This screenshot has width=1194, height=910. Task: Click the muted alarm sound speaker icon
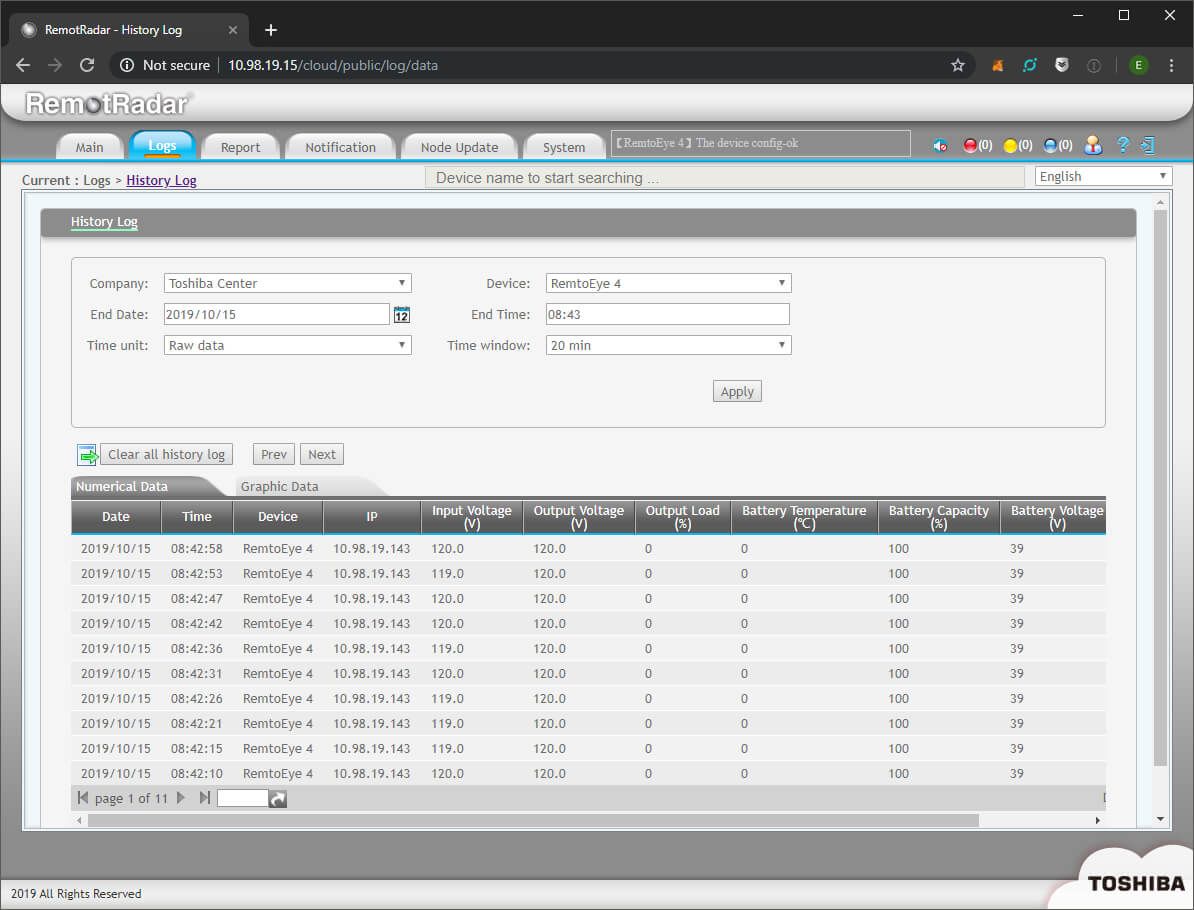(940, 146)
